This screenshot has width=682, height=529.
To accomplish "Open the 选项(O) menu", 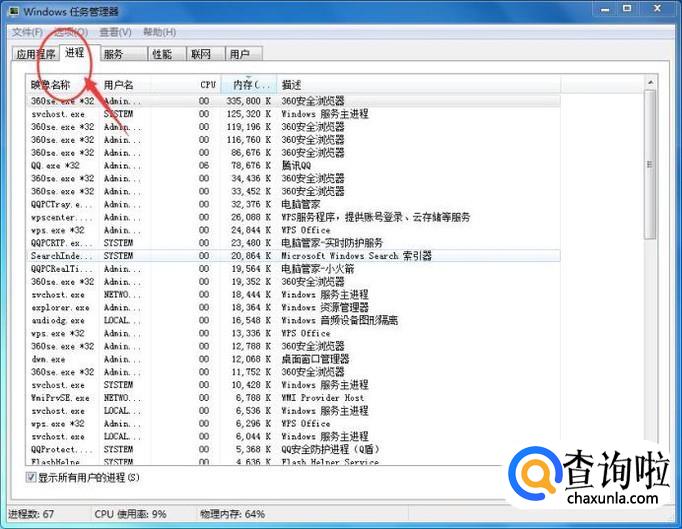I will (71, 32).
